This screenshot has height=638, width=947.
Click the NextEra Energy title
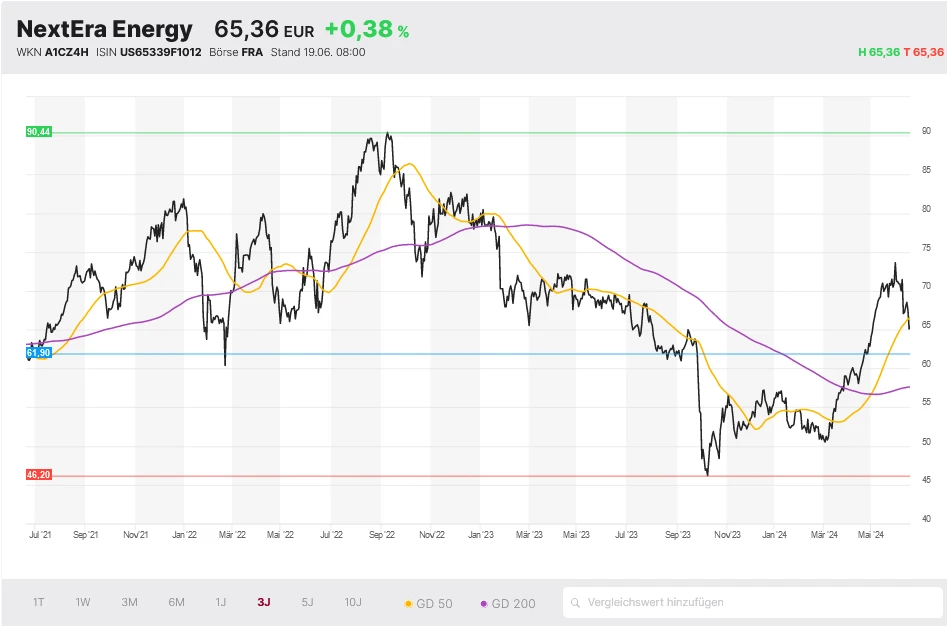coord(104,29)
